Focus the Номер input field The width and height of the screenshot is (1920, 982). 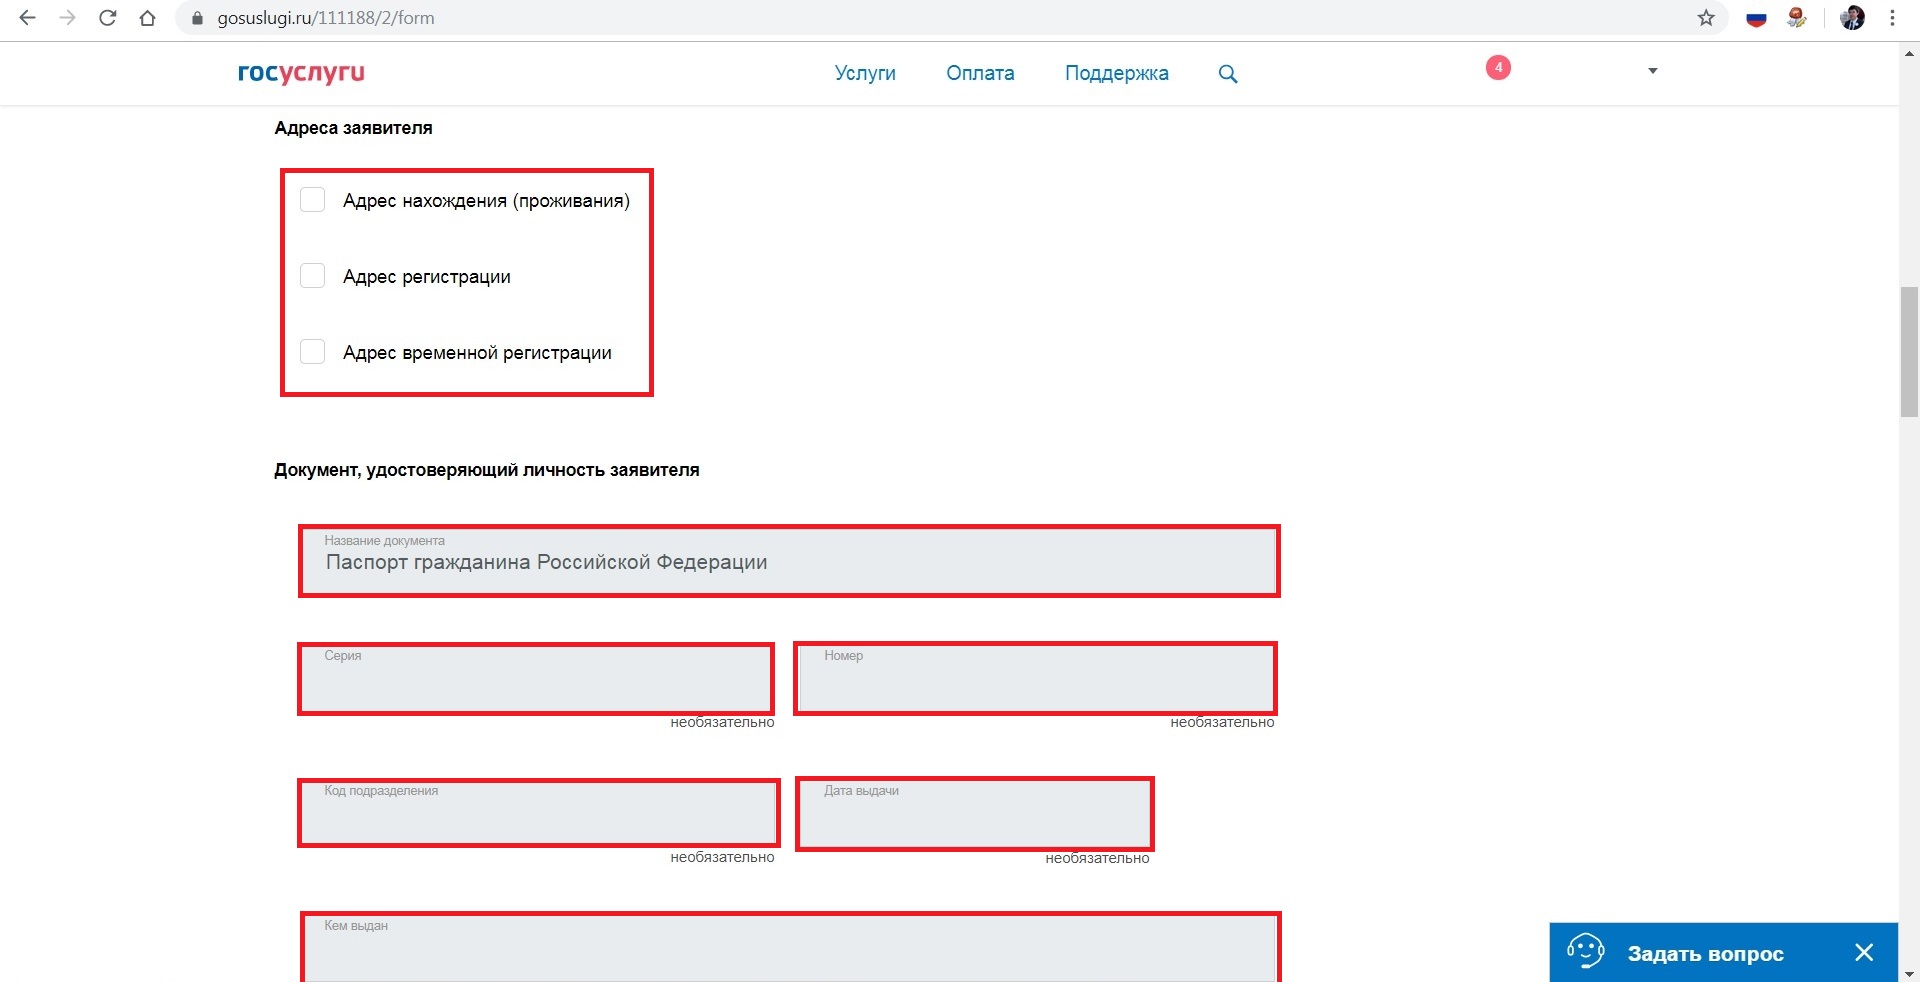(1036, 679)
